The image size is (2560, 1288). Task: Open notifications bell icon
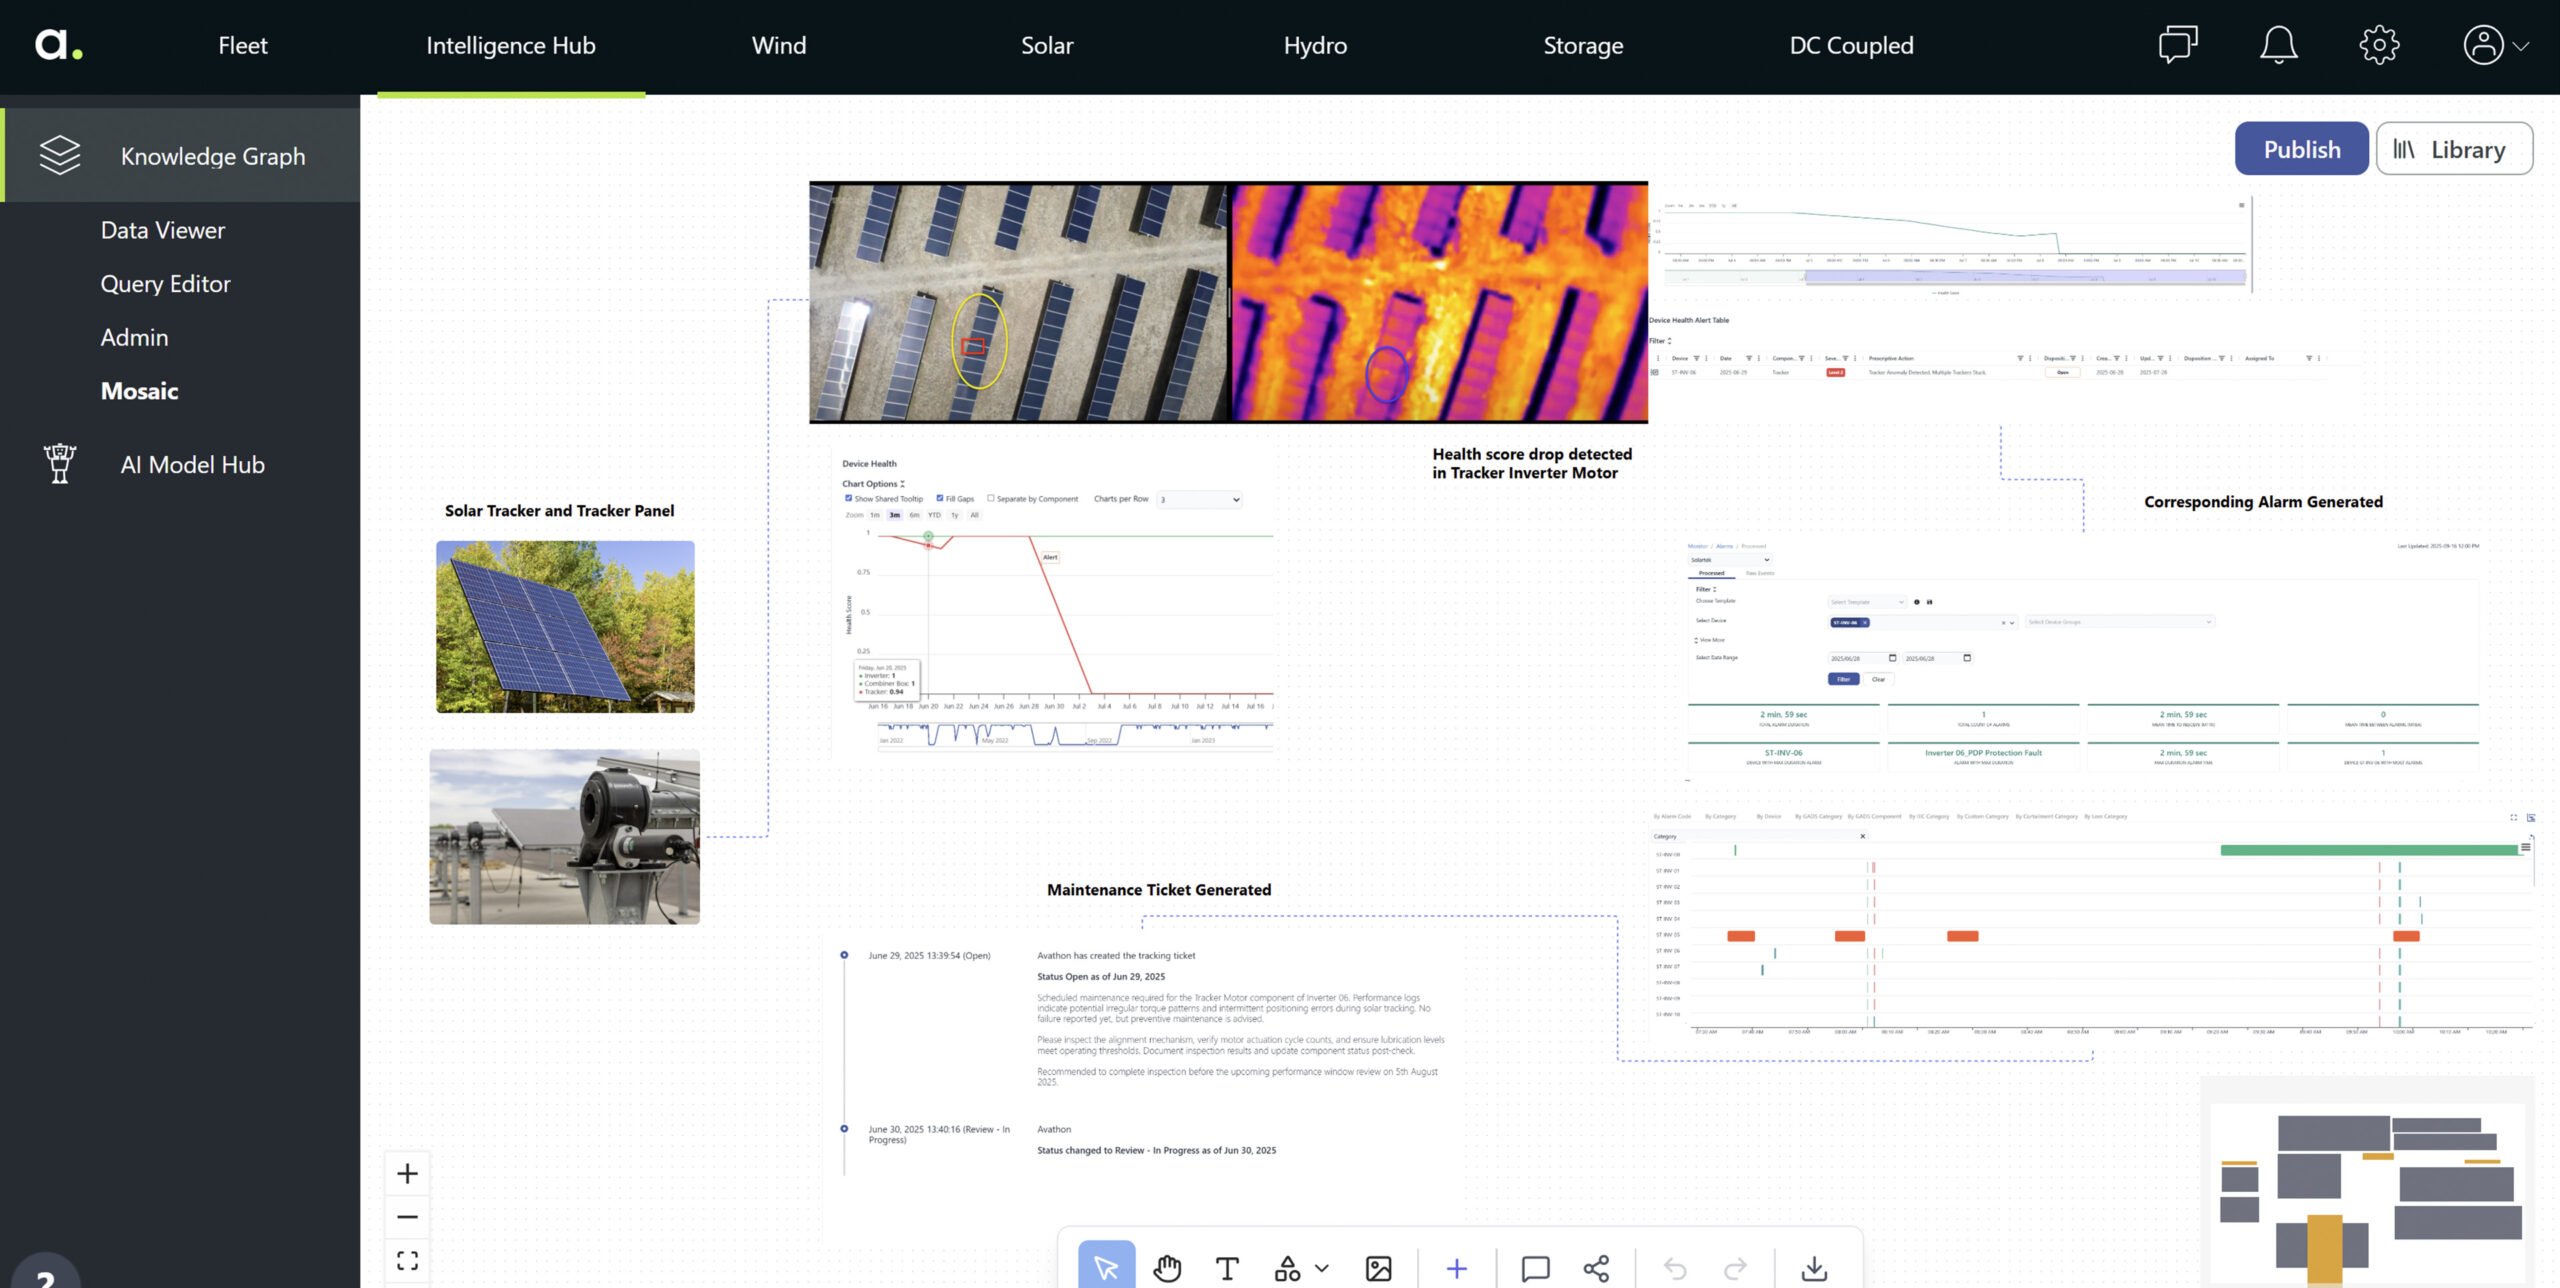click(2278, 45)
